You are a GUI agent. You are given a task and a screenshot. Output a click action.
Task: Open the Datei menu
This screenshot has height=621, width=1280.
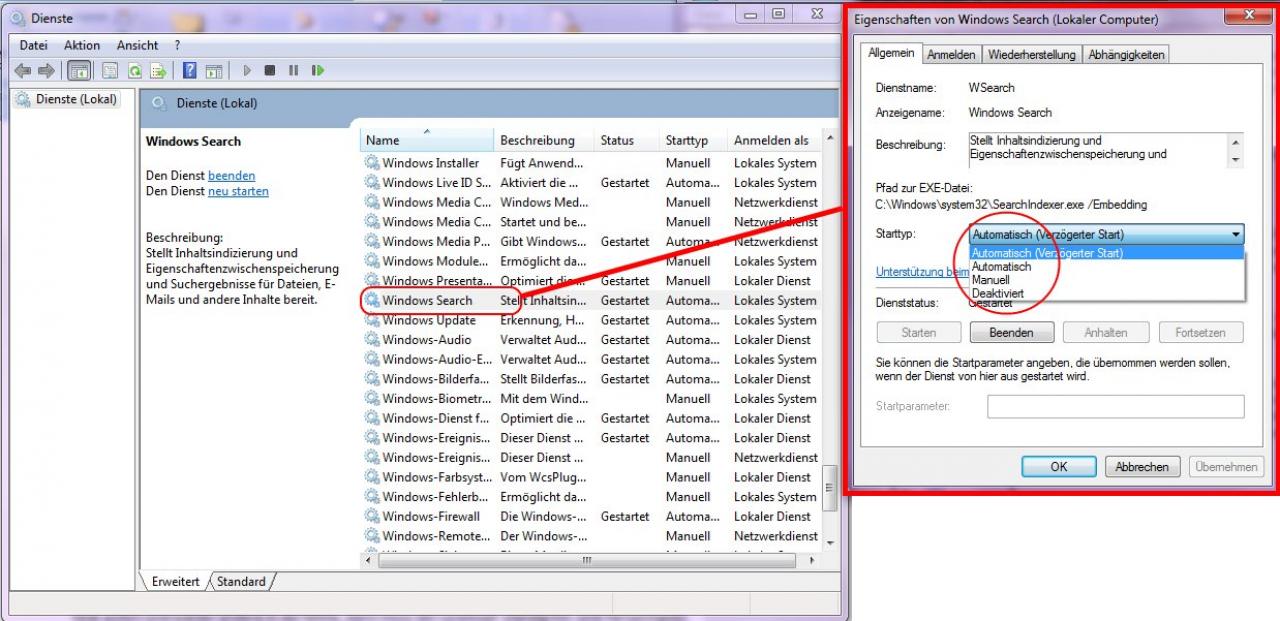(33, 45)
